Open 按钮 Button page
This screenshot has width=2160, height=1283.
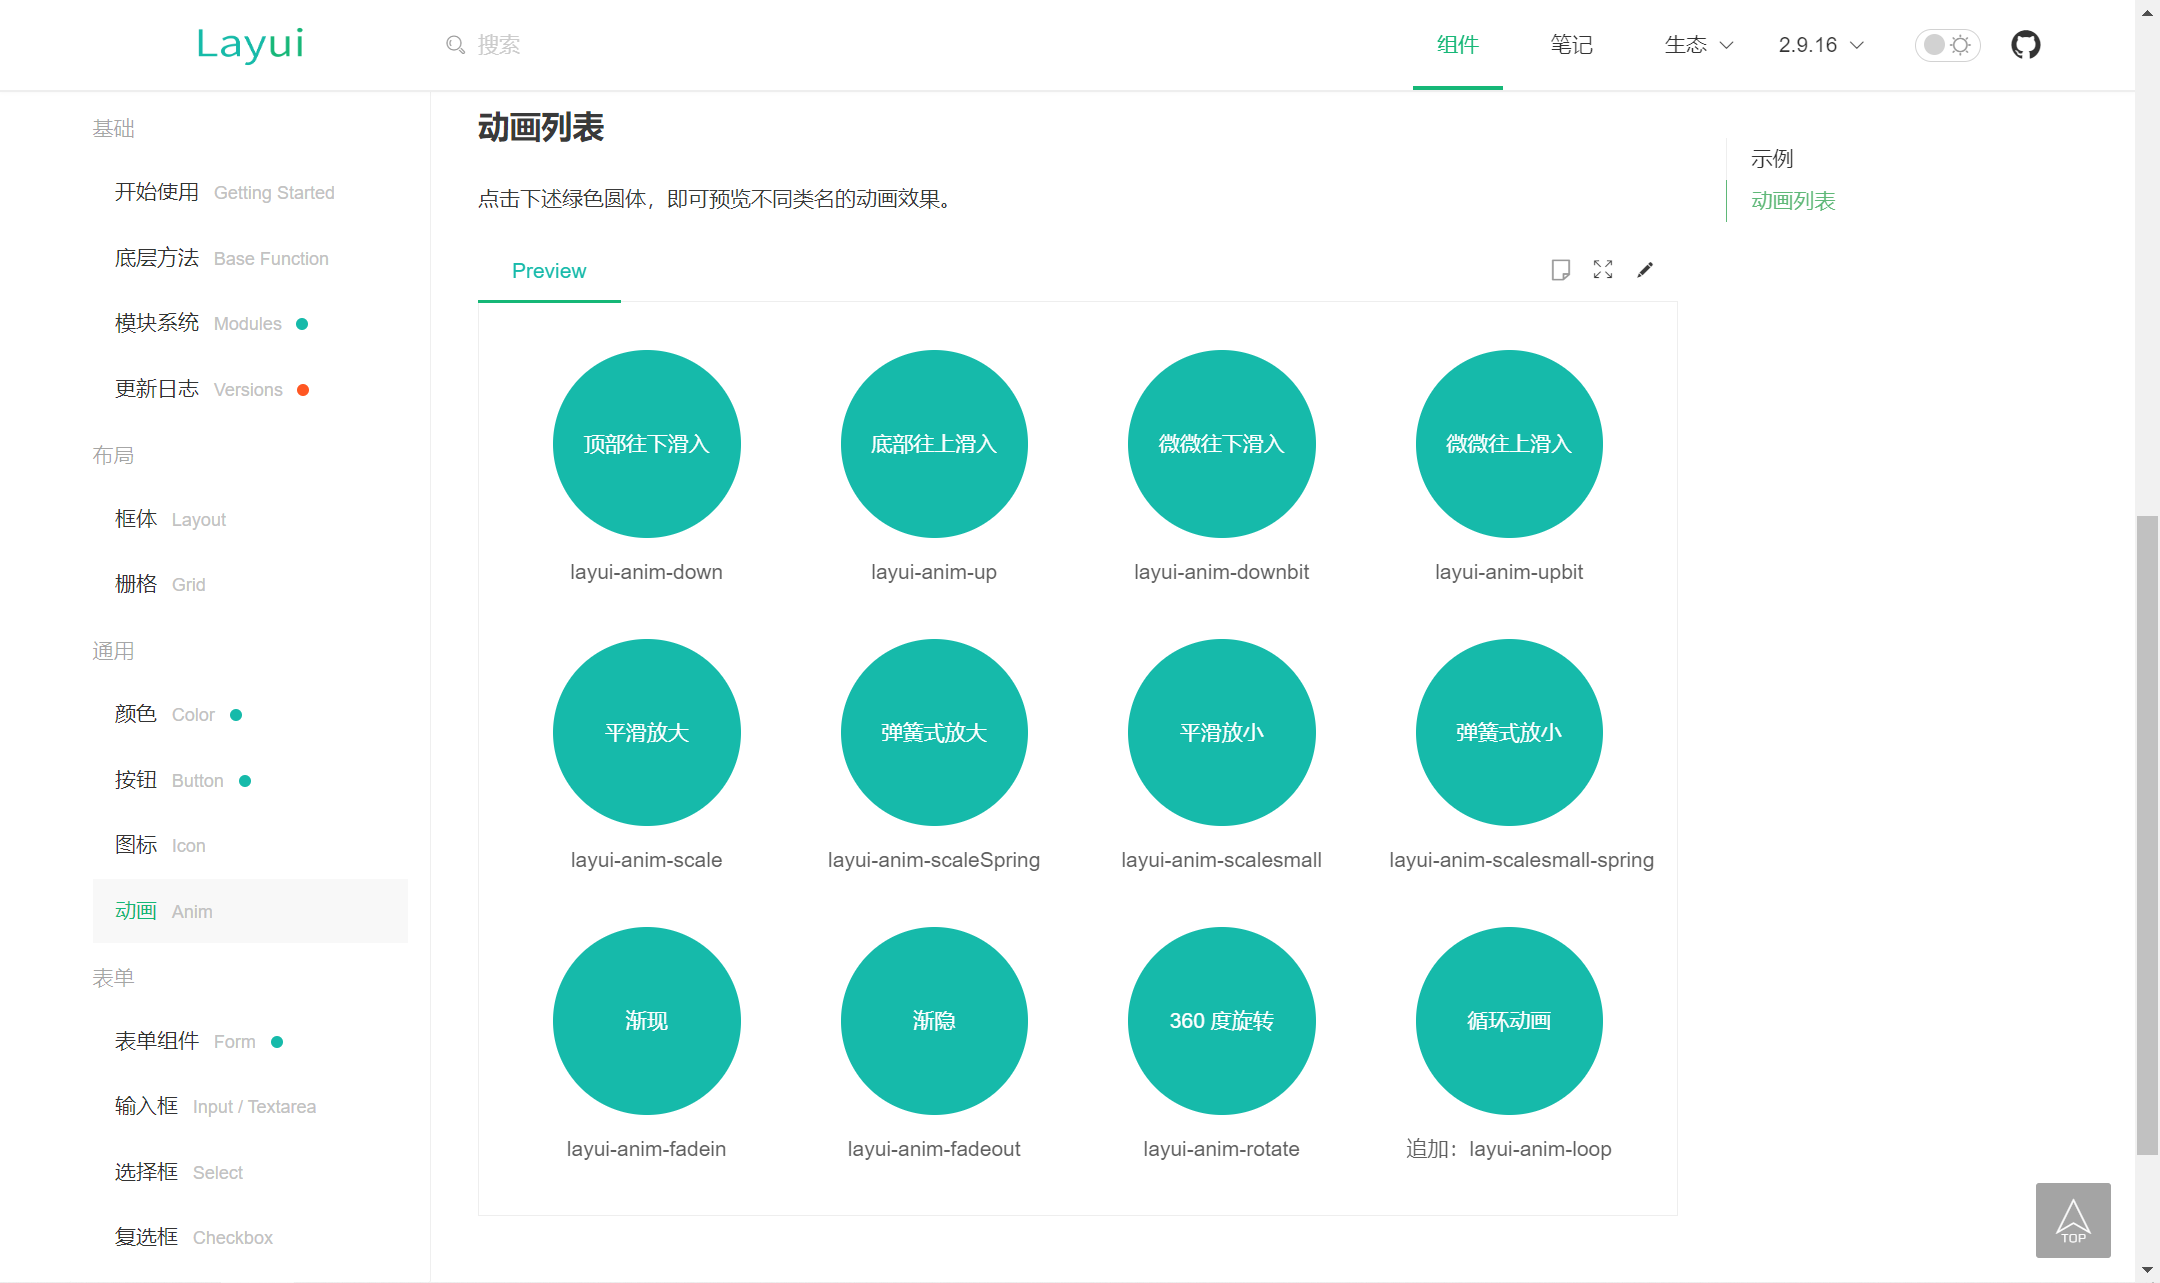tap(250, 780)
